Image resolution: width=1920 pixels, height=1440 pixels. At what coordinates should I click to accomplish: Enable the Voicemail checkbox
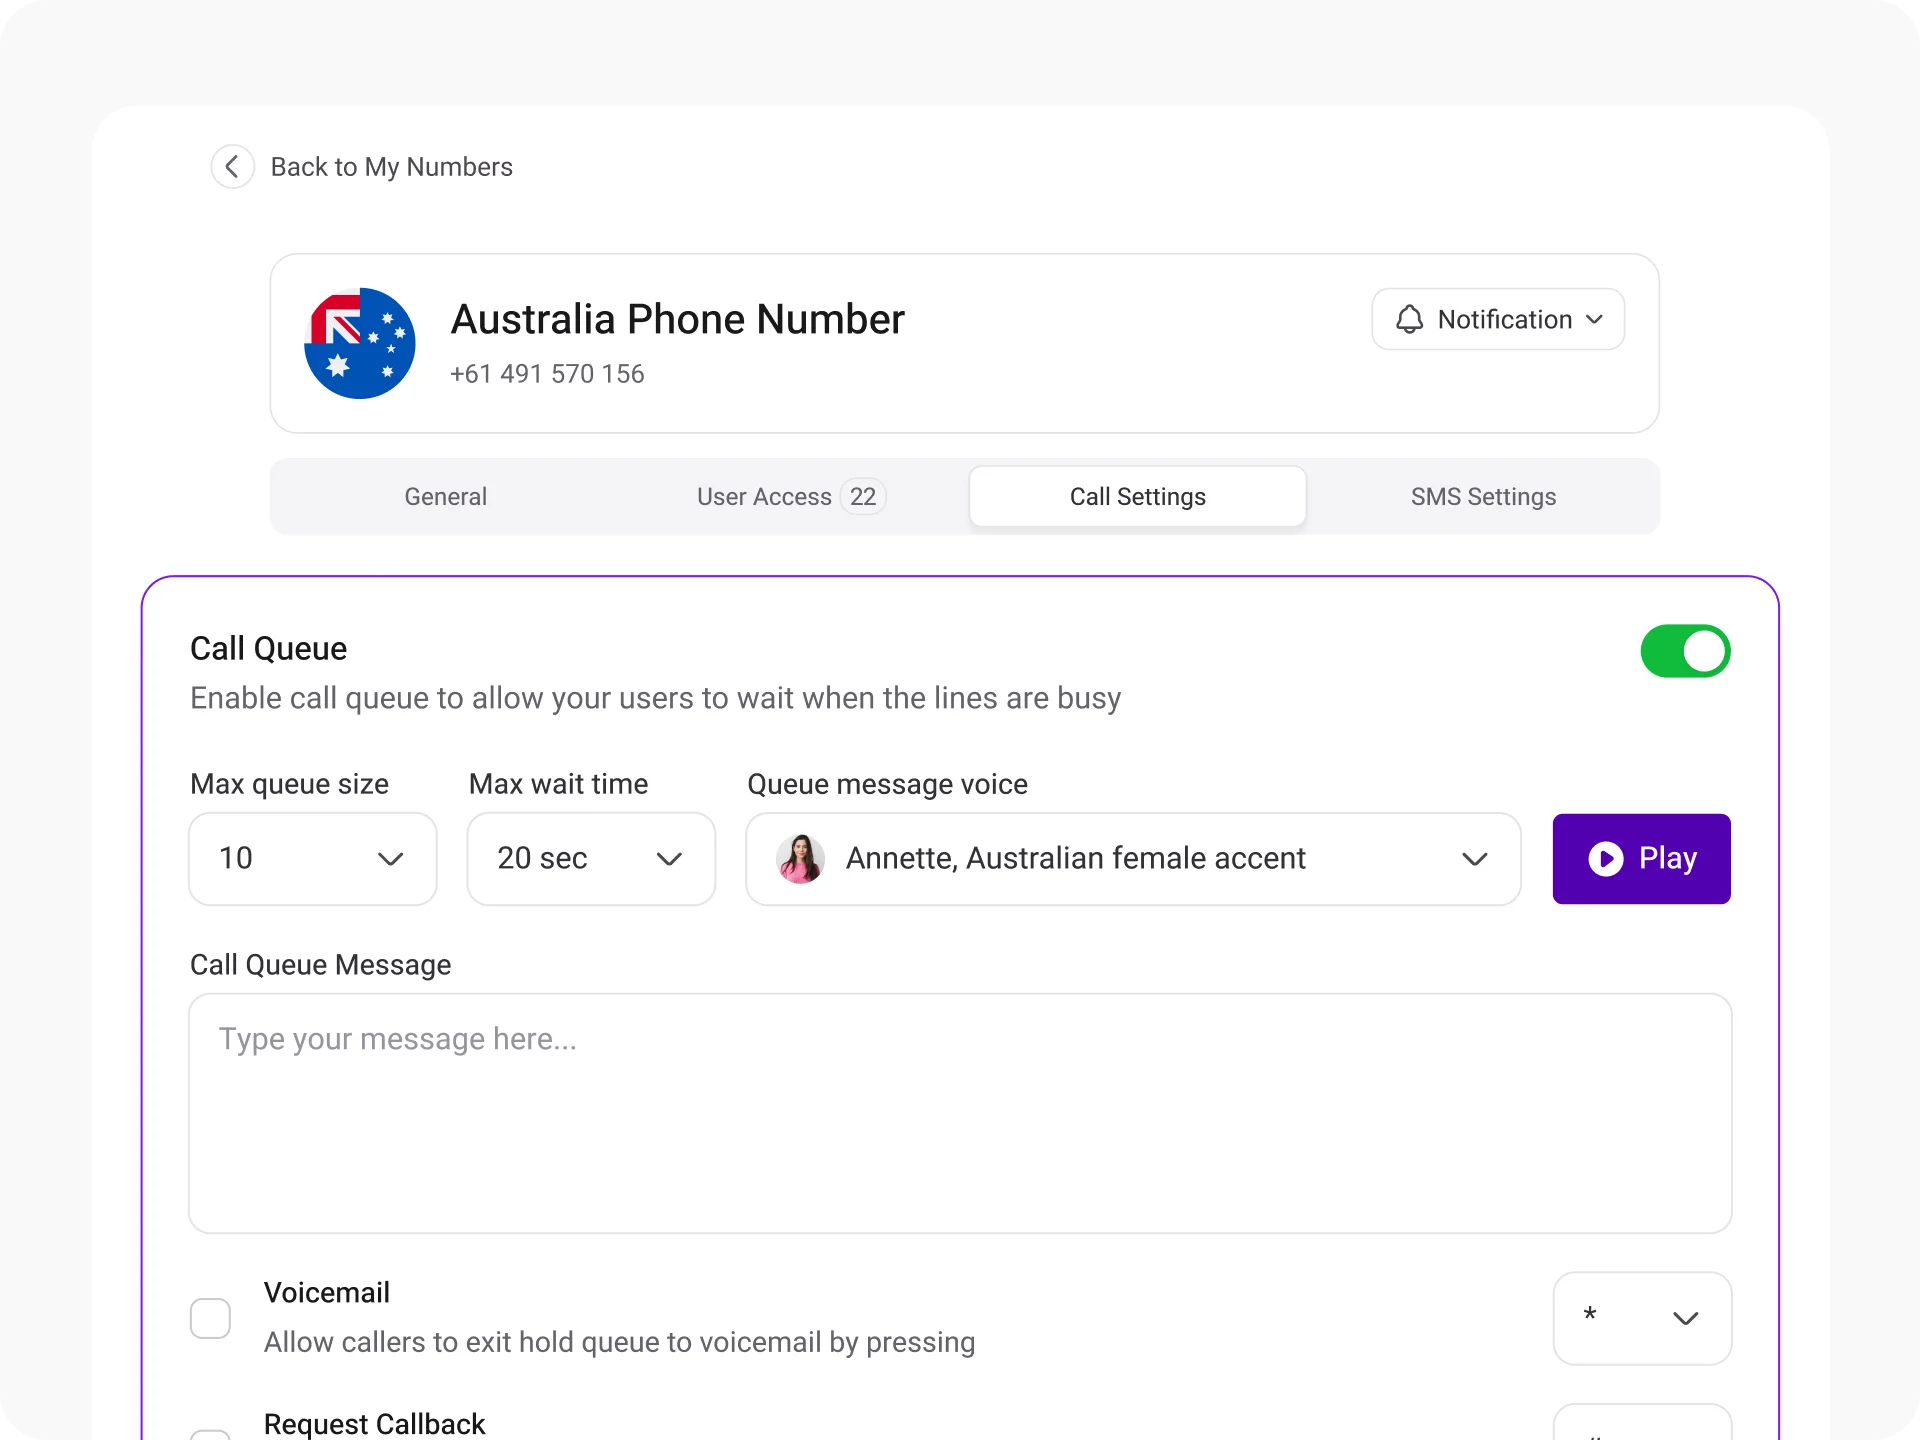pyautogui.click(x=210, y=1318)
